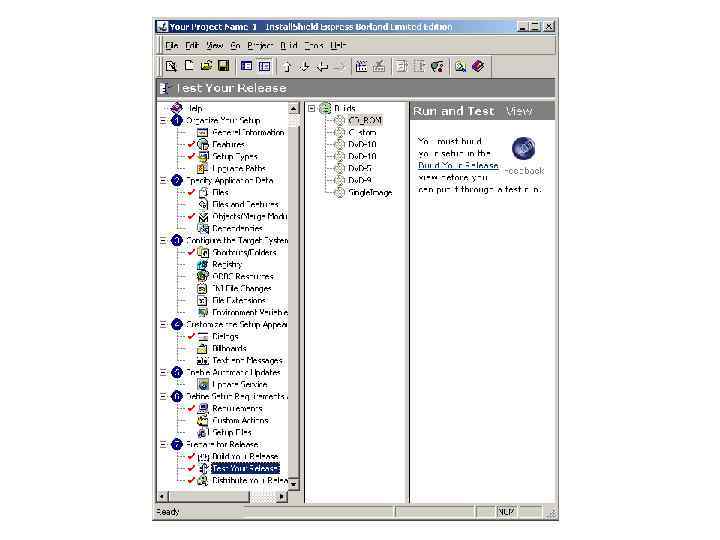720x540 pixels.
Task: Click the Registry tree icon
Action: (x=202, y=264)
